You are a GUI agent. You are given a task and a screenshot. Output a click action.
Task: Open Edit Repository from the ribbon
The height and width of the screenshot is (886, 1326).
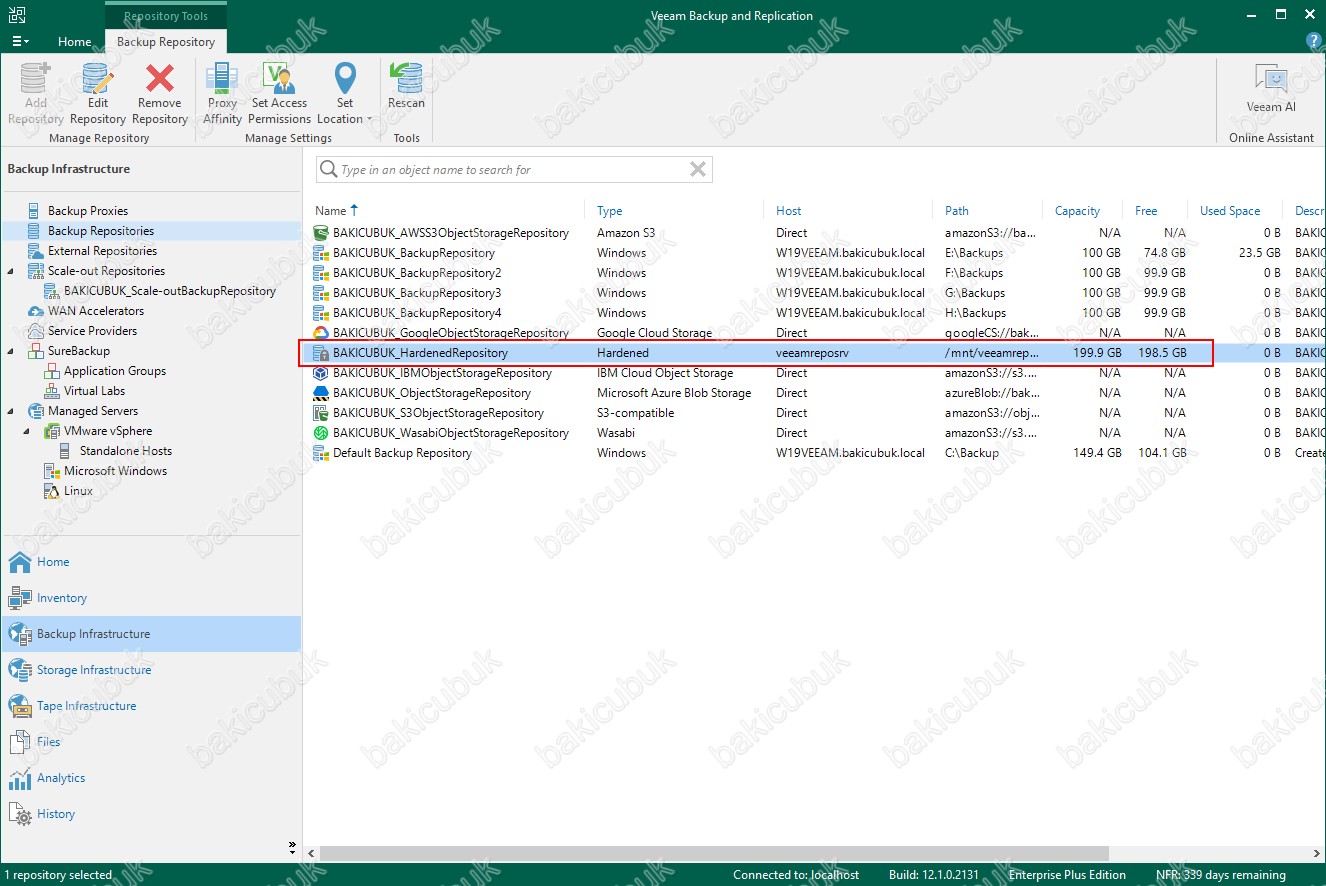[x=97, y=93]
